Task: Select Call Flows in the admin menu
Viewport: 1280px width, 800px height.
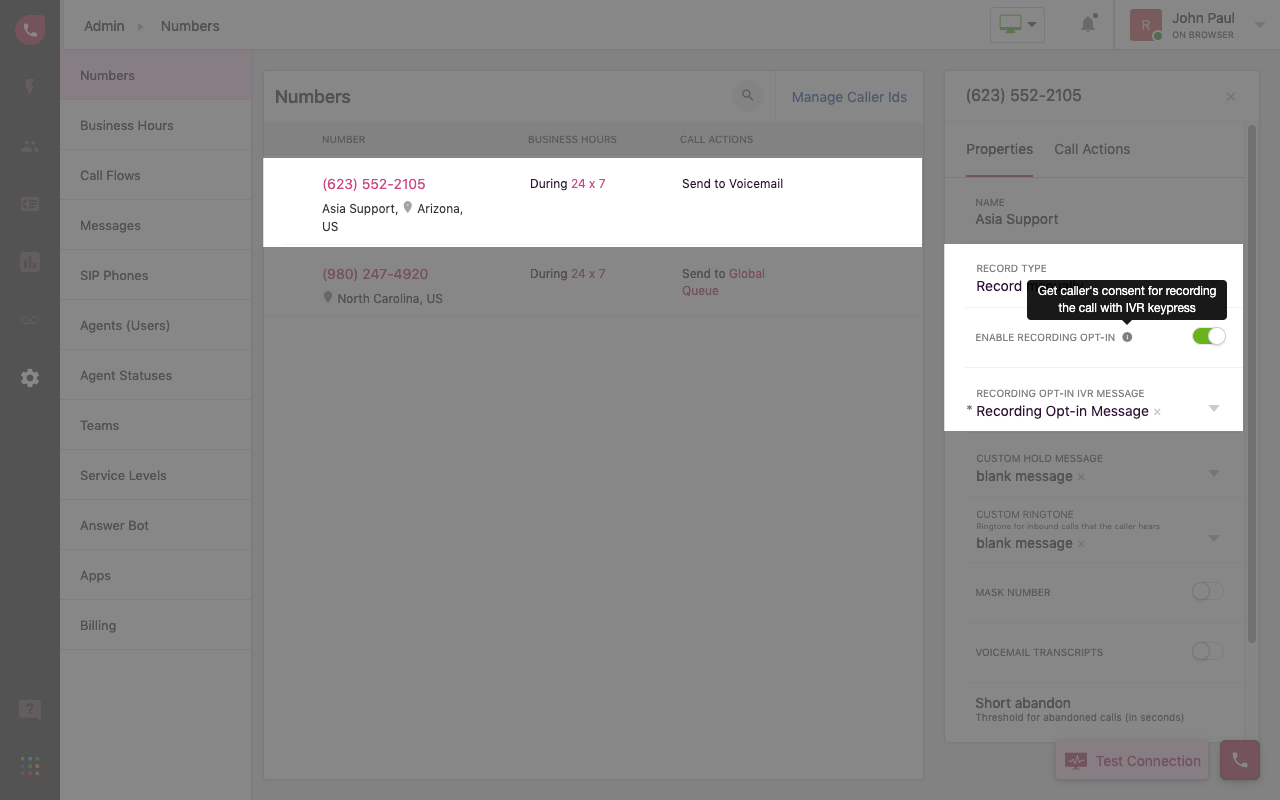Action: tap(110, 175)
